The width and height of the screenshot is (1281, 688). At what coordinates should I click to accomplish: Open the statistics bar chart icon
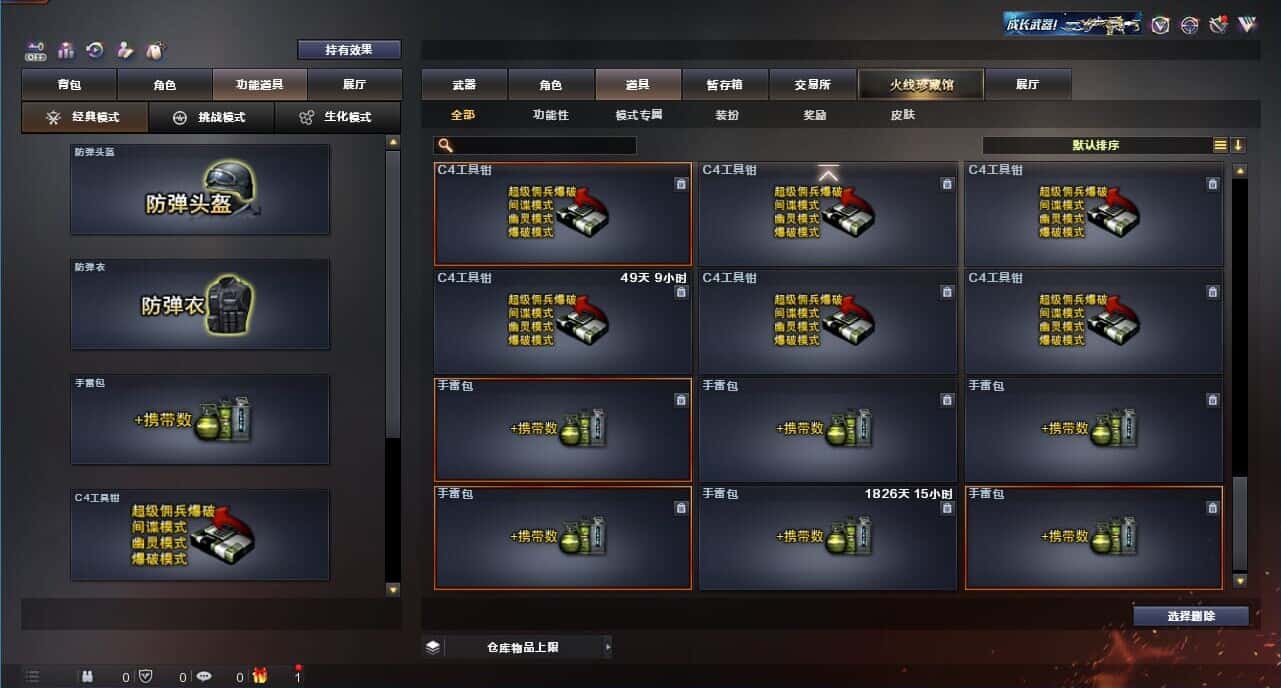[x=66, y=50]
